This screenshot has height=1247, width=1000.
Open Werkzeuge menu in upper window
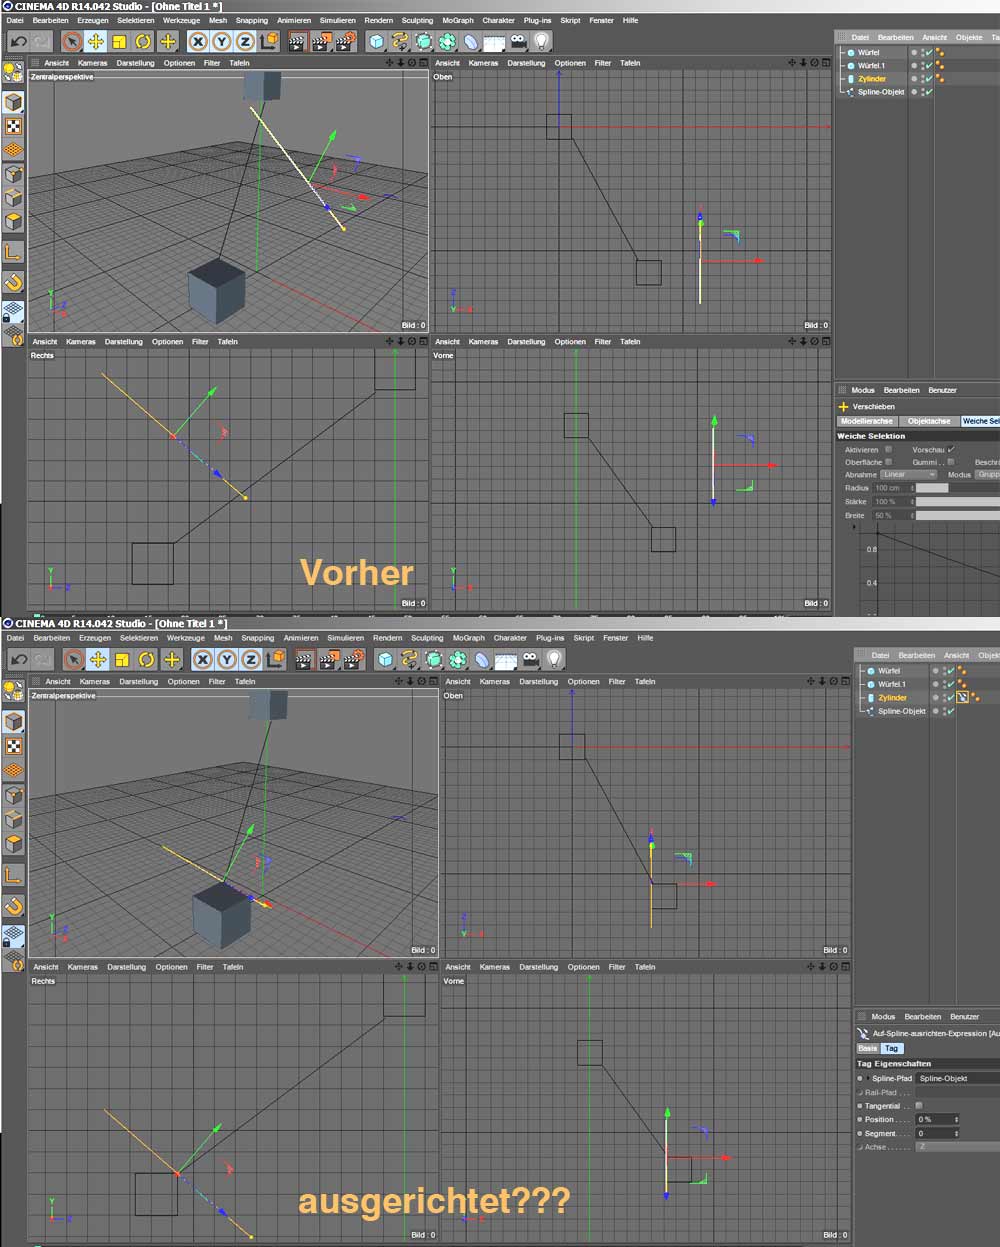point(179,20)
